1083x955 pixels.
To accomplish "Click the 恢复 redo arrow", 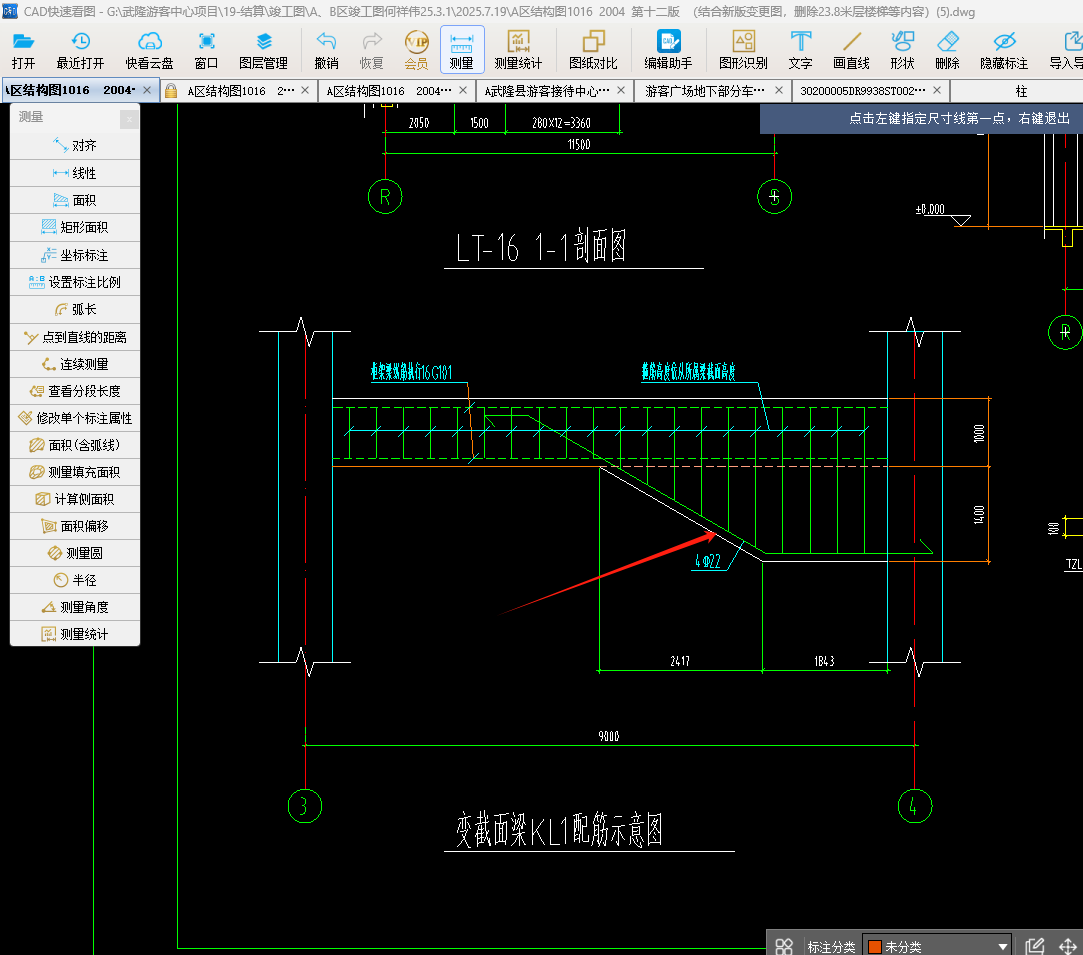I will (372, 50).
